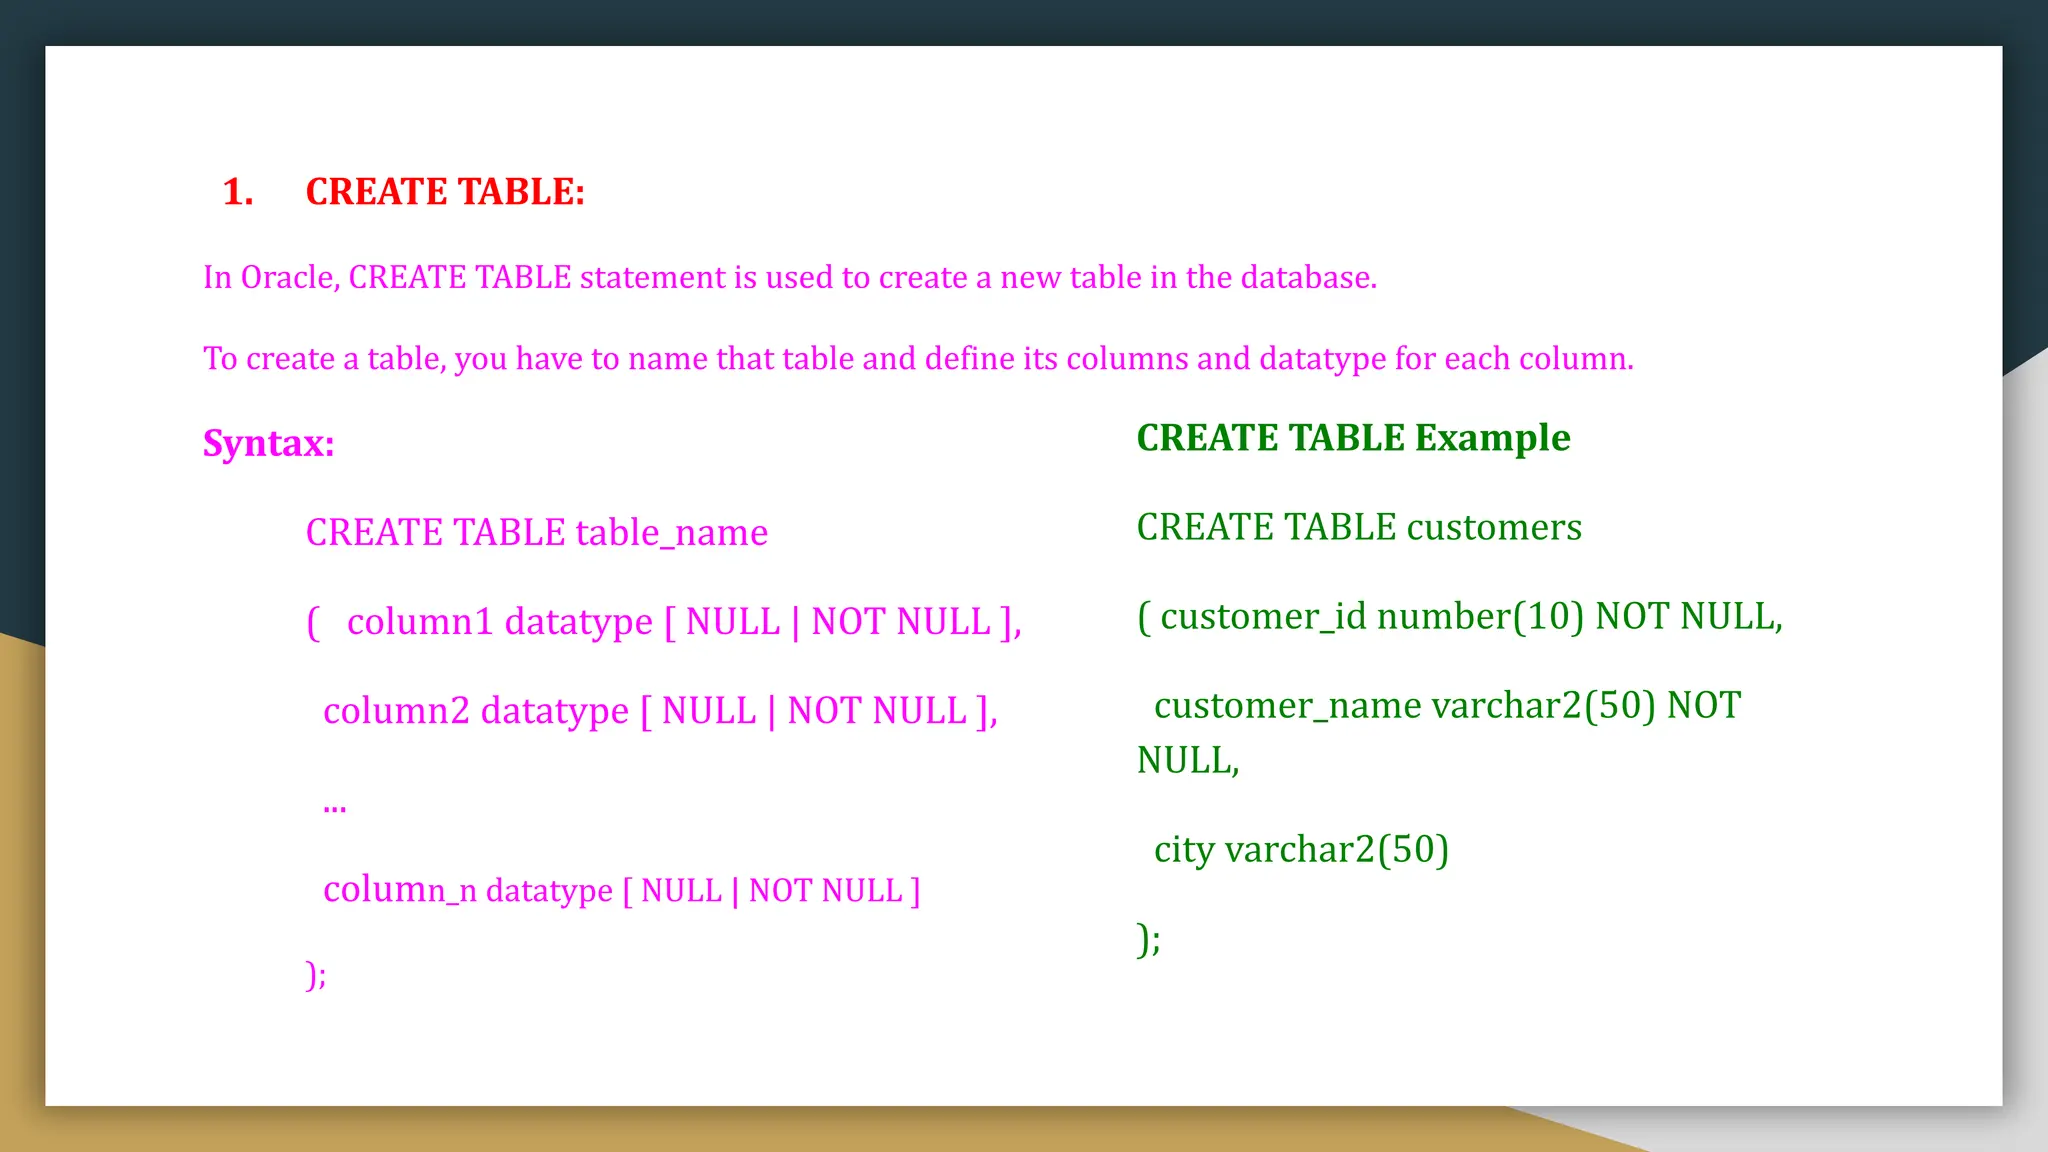Click the "Syntax:" label
Screen dimensions: 2048x1152
coord(269,443)
